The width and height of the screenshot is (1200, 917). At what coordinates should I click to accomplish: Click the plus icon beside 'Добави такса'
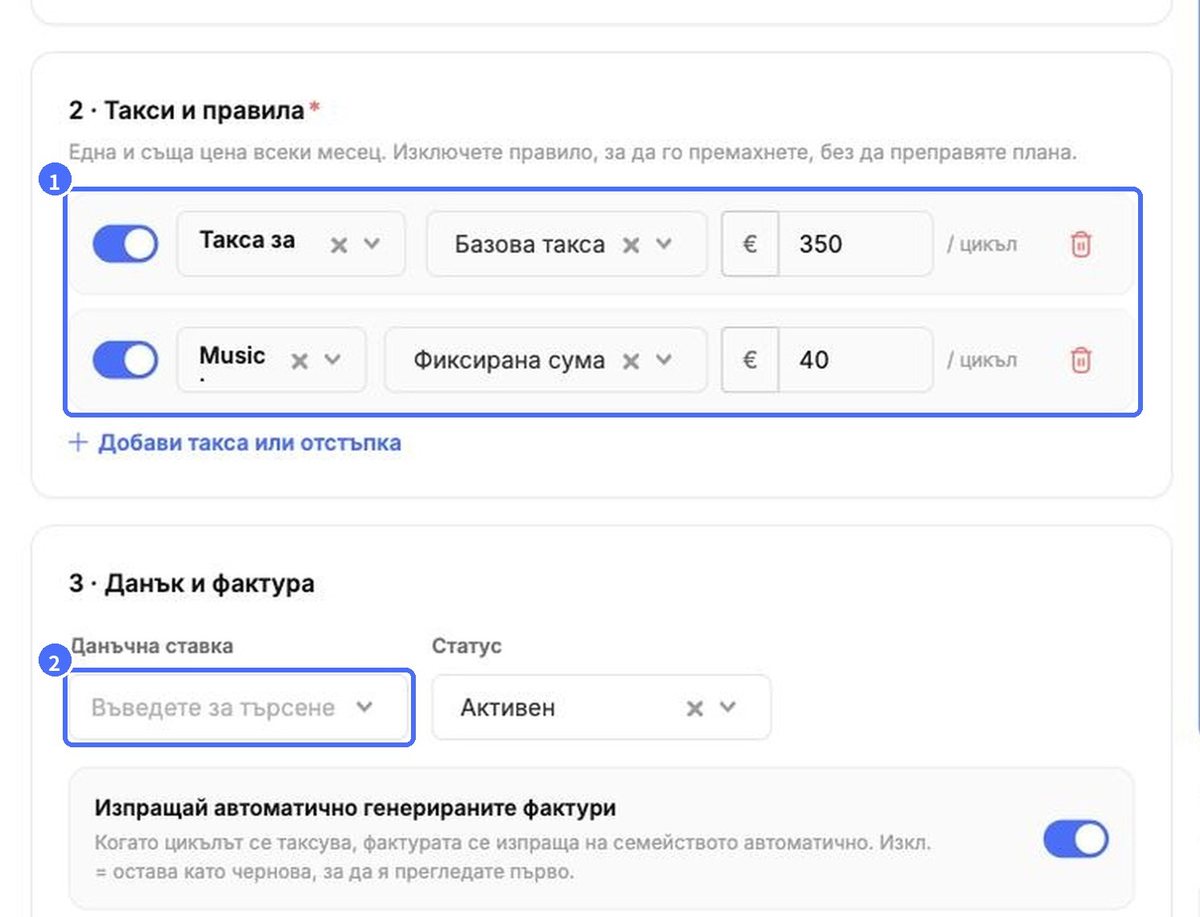click(78, 442)
